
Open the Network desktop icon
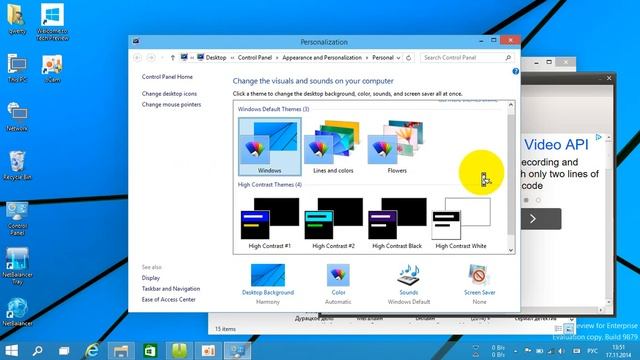(x=17, y=117)
